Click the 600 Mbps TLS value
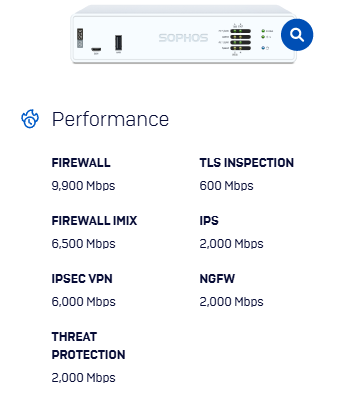The width and height of the screenshot is (363, 415). (226, 186)
